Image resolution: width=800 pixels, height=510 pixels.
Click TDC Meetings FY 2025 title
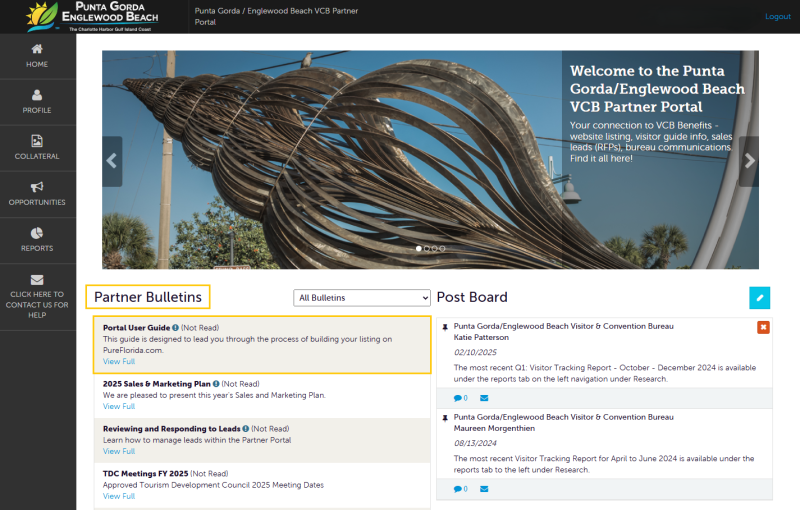pos(145,474)
